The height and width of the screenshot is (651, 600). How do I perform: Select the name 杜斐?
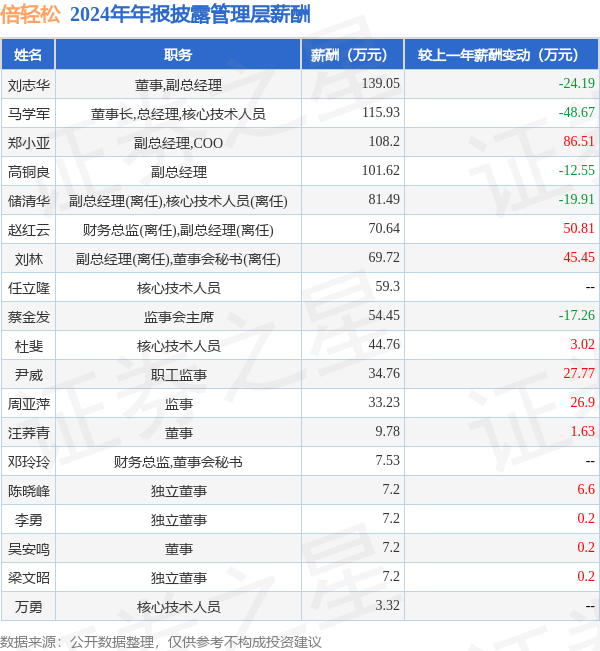point(29,346)
